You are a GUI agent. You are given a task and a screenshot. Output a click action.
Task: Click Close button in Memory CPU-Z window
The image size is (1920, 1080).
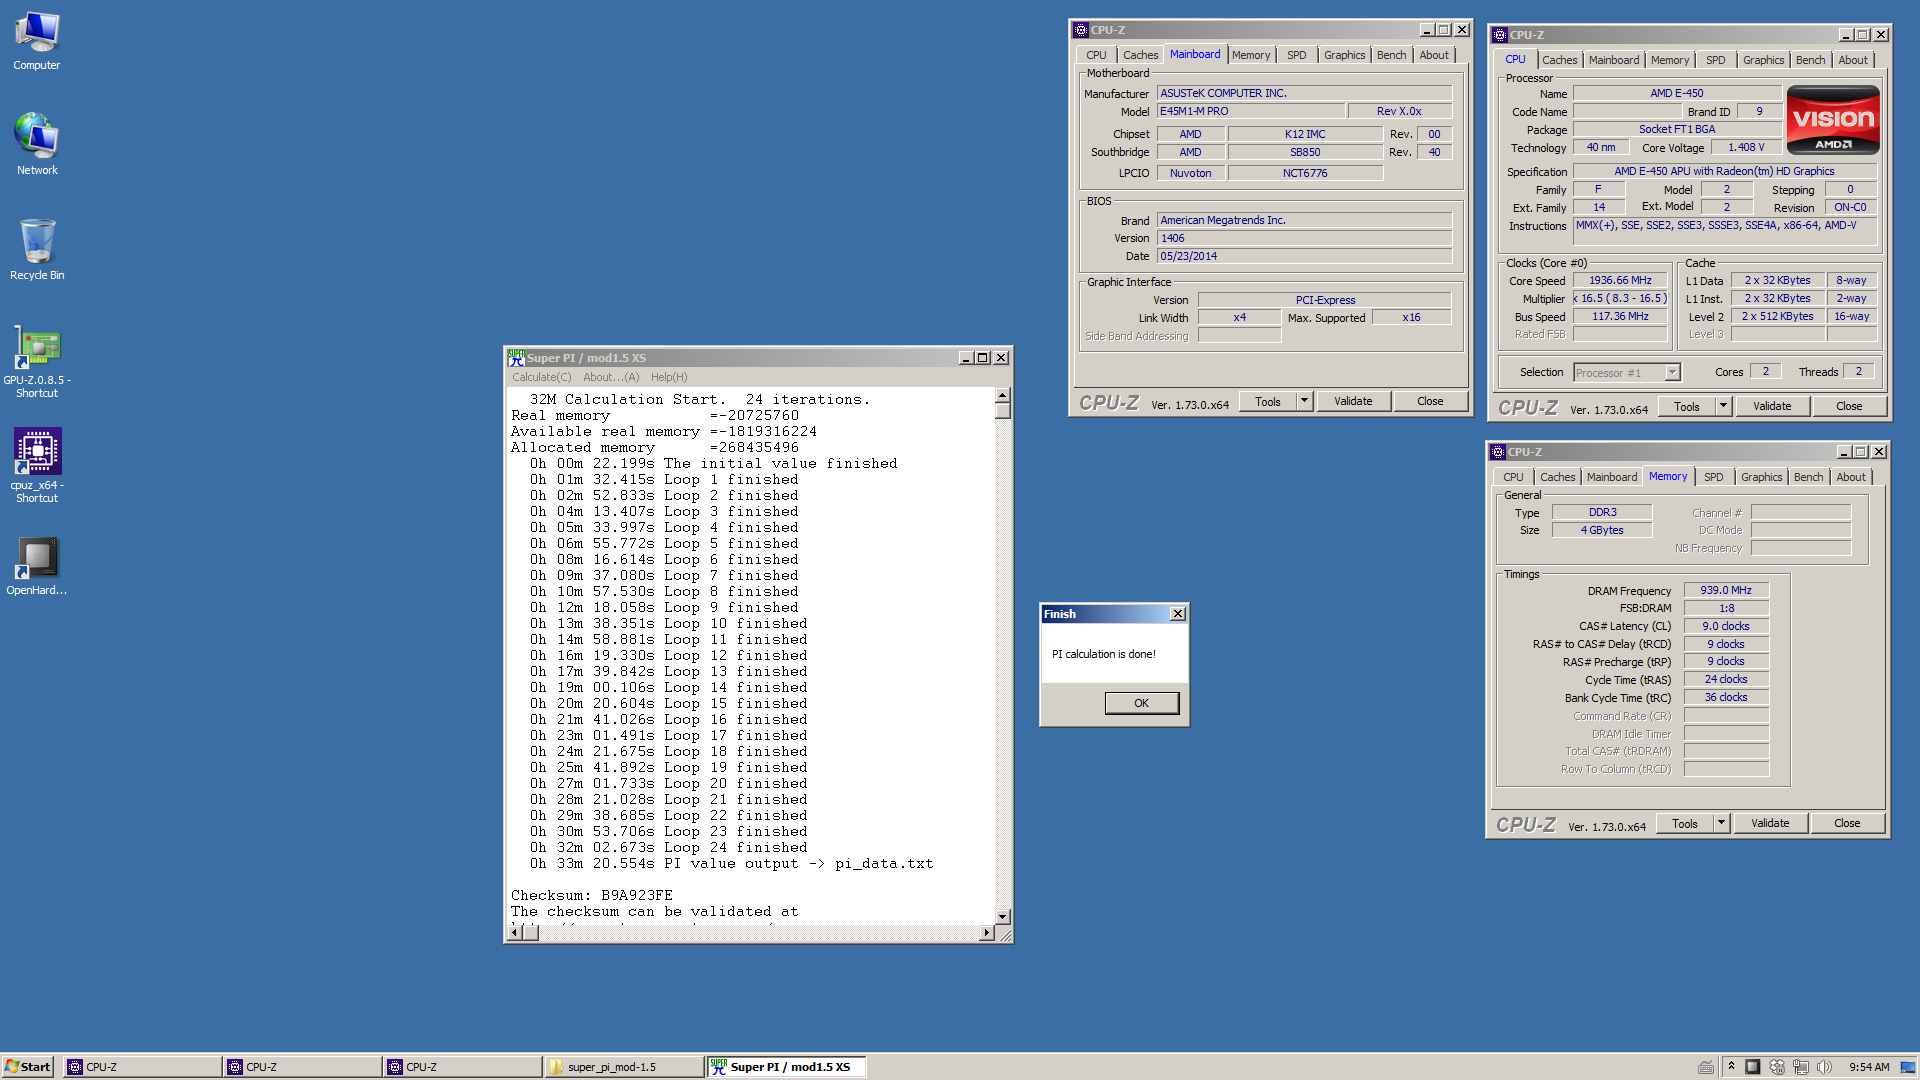[x=1847, y=823]
